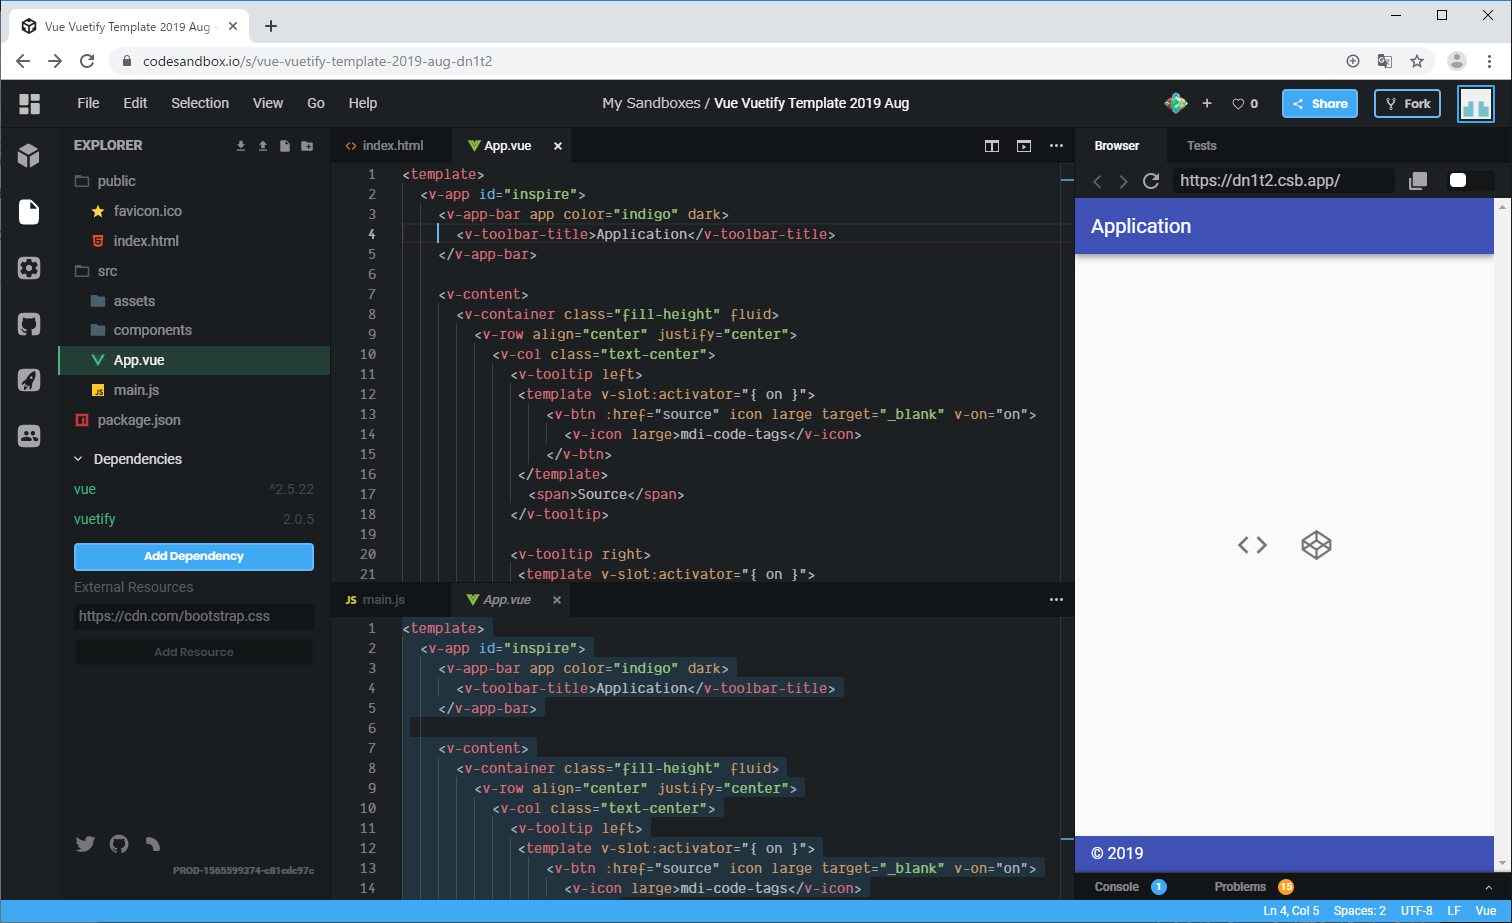Viewport: 1512px width, 923px height.
Task: Toggle the preview switch beside the URL bar
Action: 1472,180
